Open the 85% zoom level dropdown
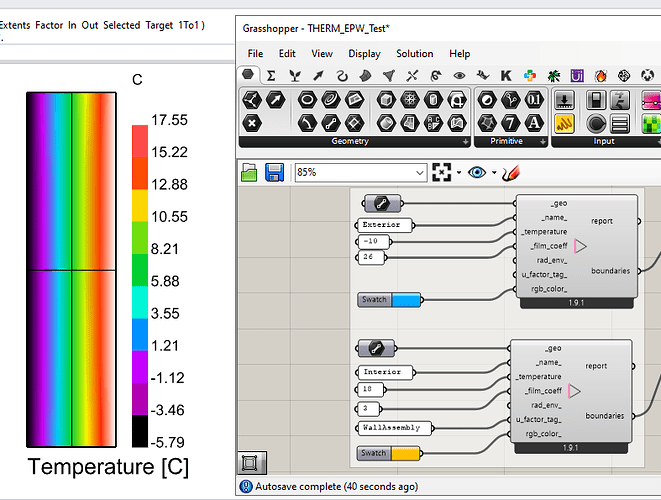Screen dimensions: 661x500 420,172
